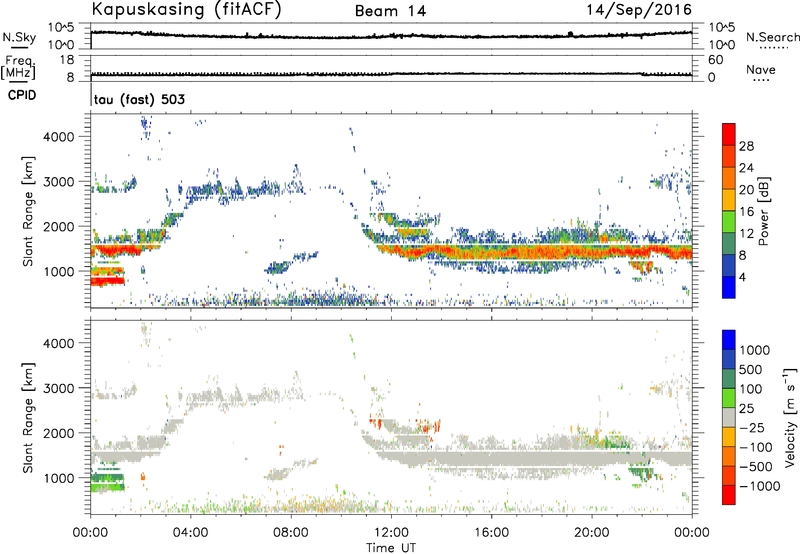Image resolution: width=800 pixels, height=554 pixels.
Task: Click the '4000' tick on power panel
Action: pos(59,137)
